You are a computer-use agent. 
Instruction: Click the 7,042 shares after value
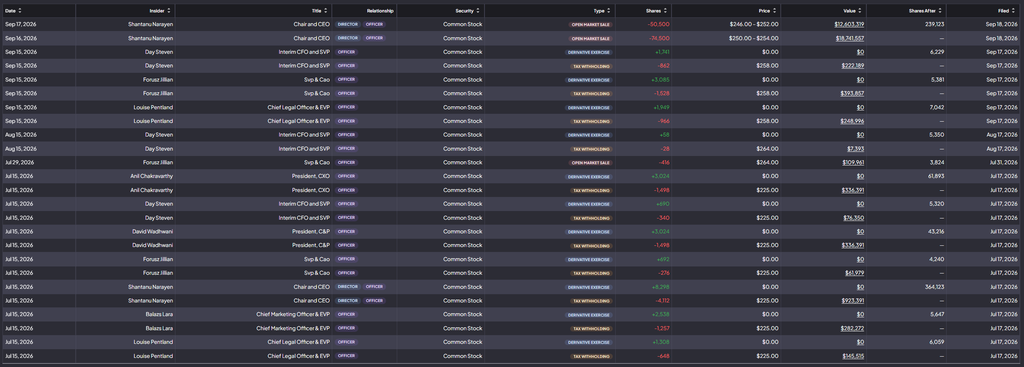[x=936, y=107]
